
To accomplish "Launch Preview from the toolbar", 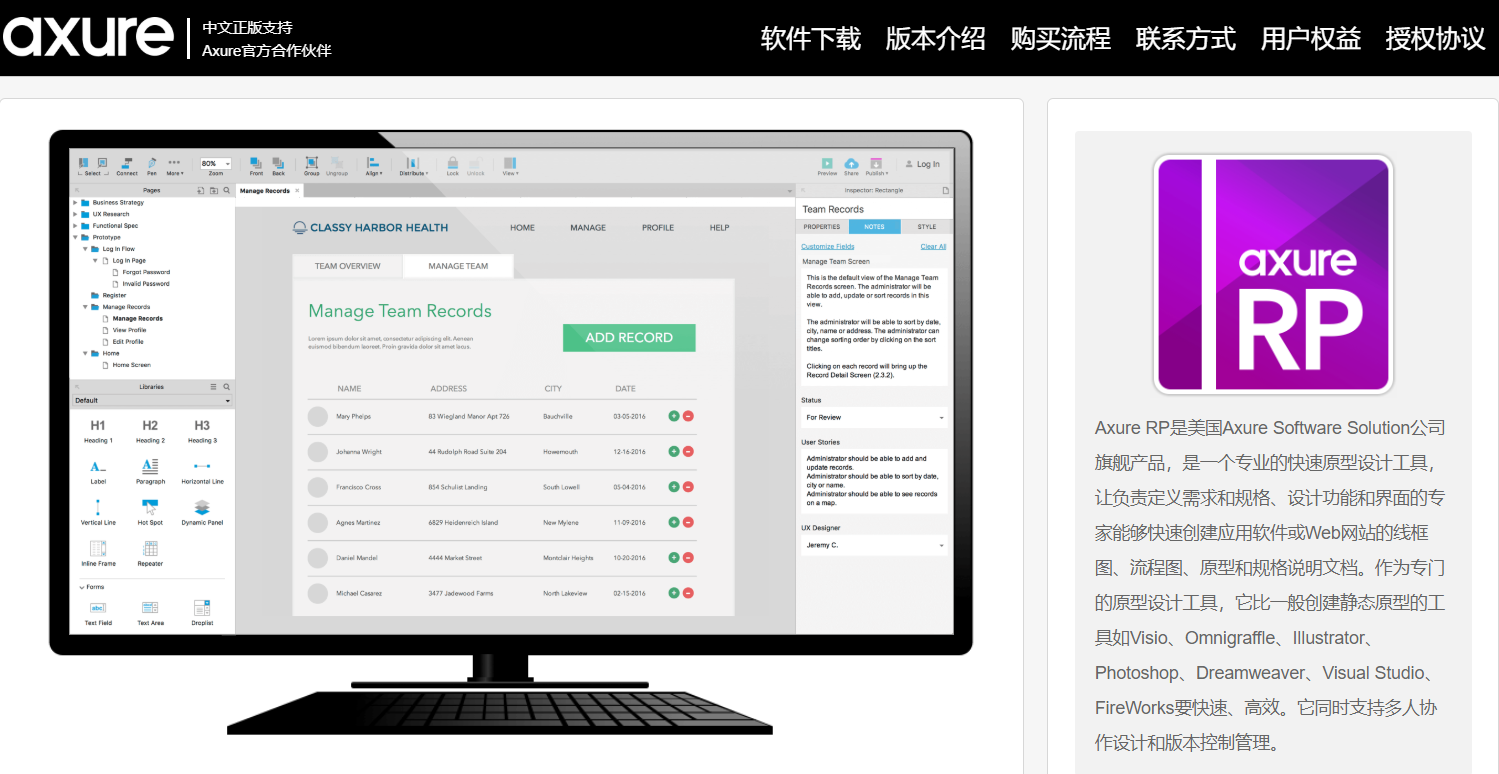I will 827,166.
